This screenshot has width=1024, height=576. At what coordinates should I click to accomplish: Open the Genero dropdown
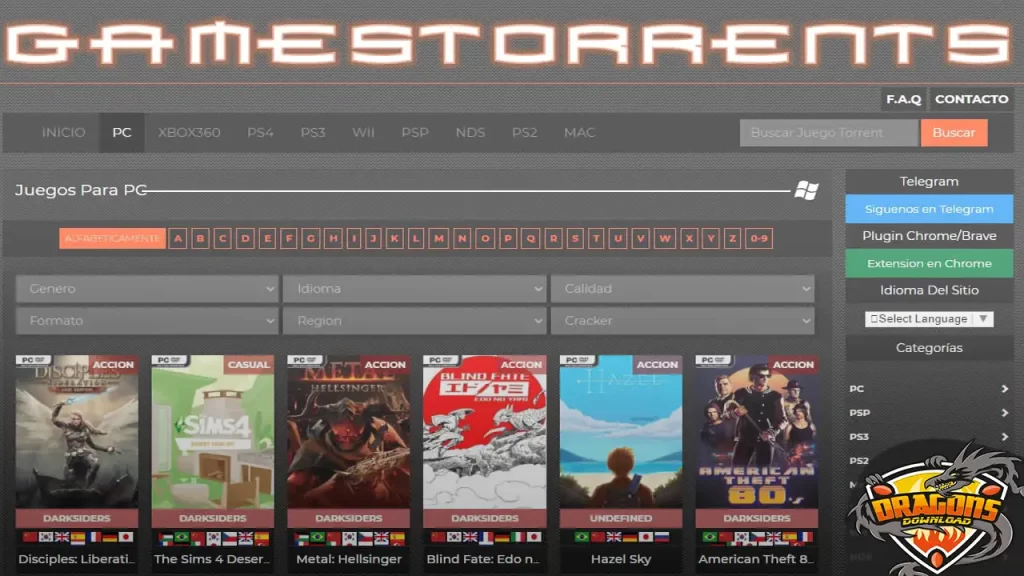[x=146, y=288]
